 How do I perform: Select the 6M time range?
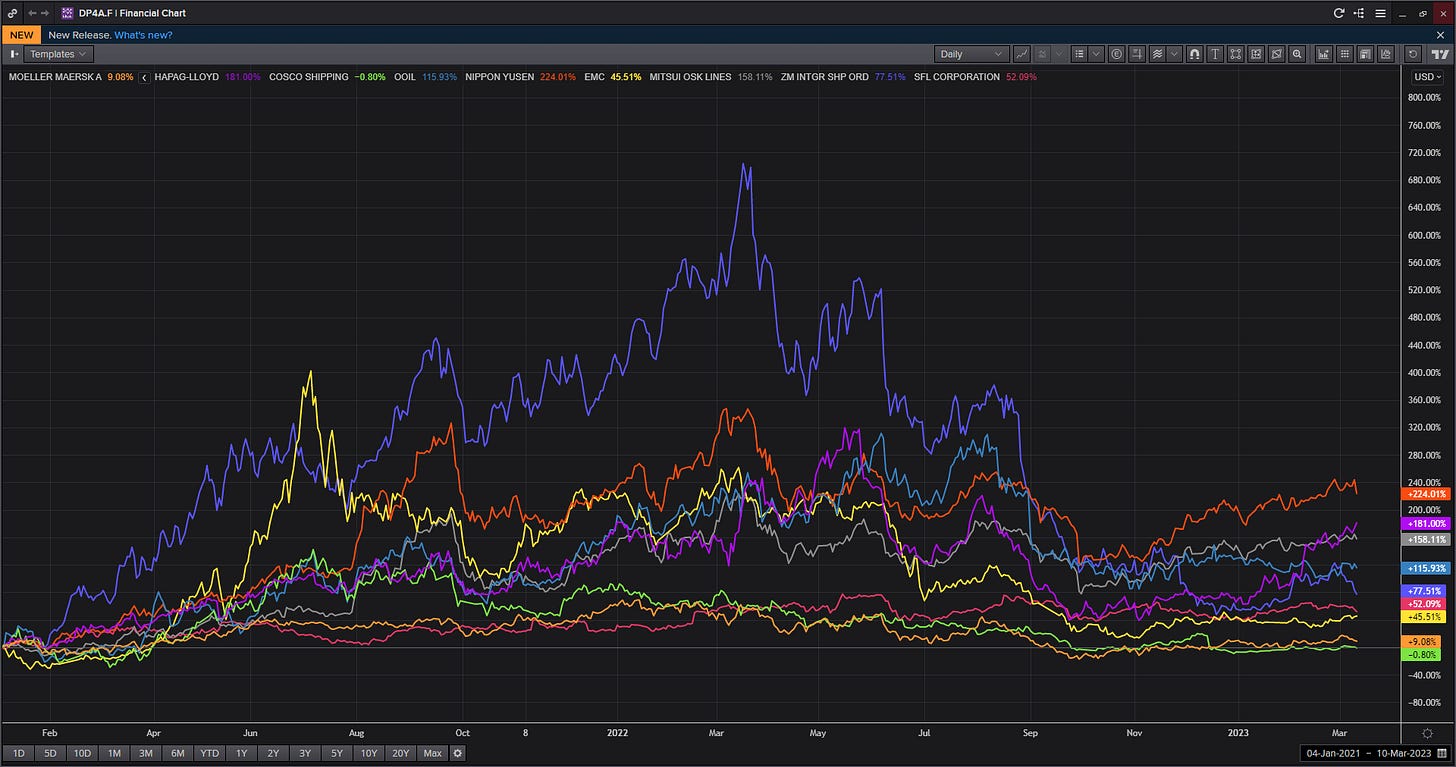tap(178, 753)
